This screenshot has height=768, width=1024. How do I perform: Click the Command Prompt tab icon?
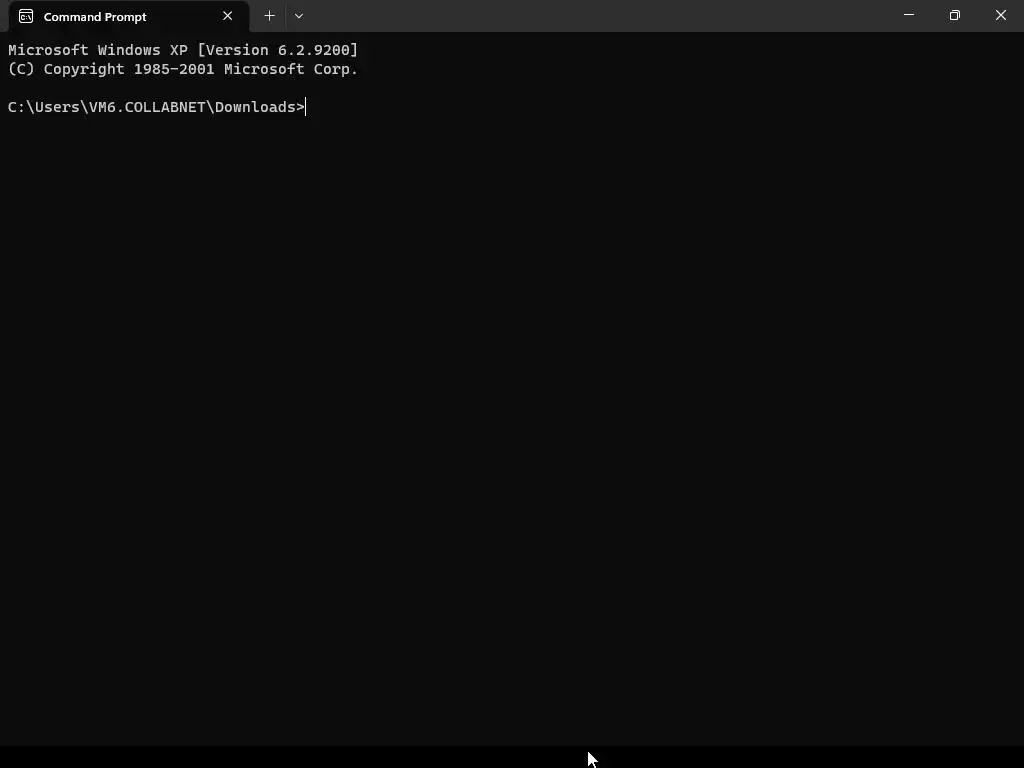click(x=26, y=16)
